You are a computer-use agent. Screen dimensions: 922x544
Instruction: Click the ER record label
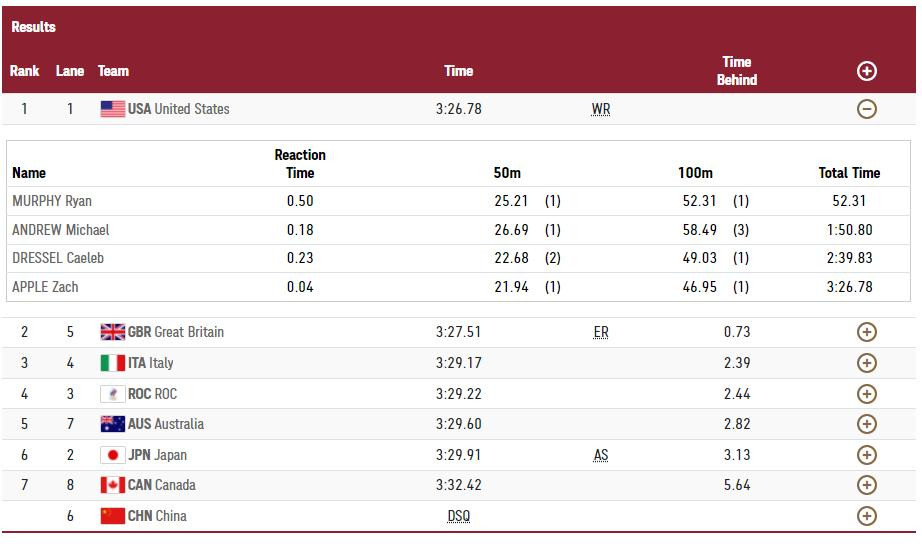click(x=600, y=332)
